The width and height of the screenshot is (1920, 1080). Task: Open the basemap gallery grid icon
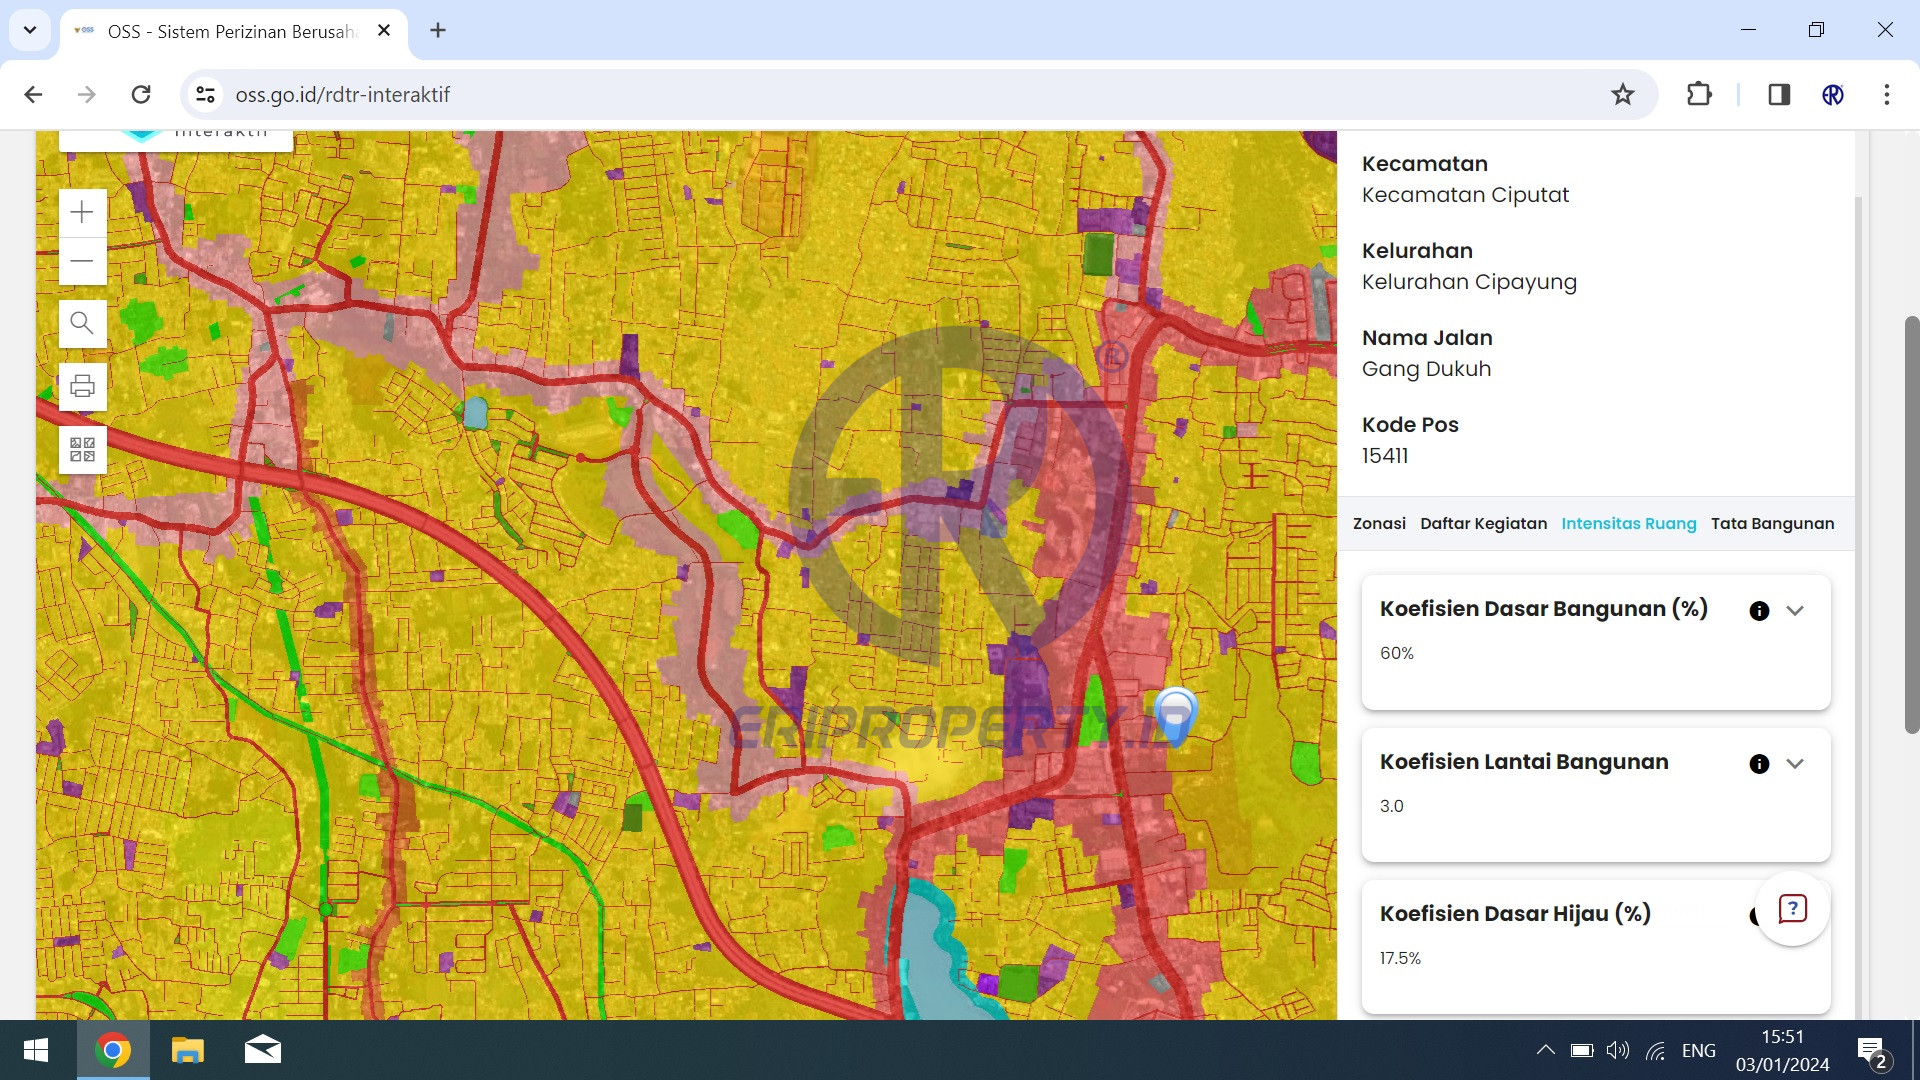tap(82, 449)
